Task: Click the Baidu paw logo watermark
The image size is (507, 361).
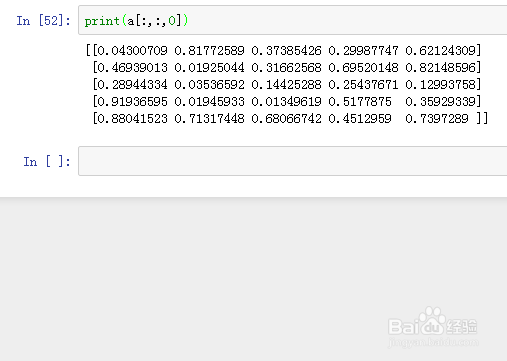Action: 432,321
